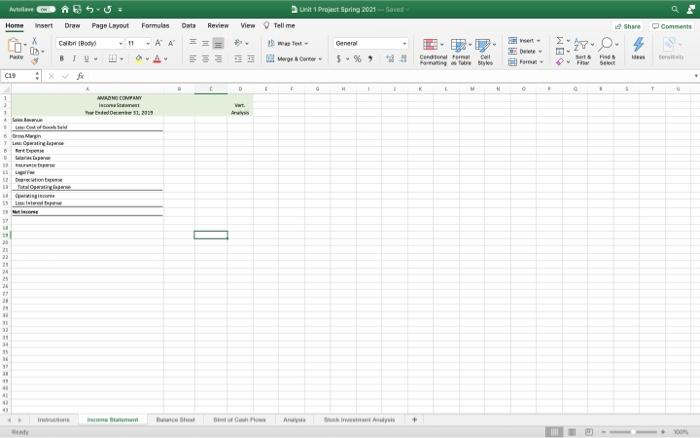The image size is (700, 438).
Task: Click the Delete cells button
Action: tap(525, 51)
